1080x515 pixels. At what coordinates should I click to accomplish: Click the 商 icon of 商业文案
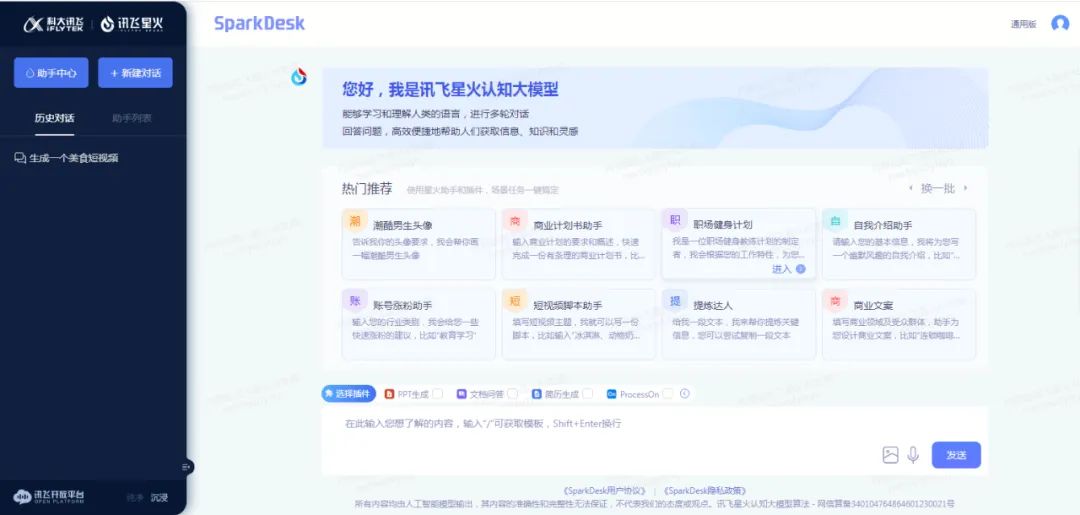point(835,301)
